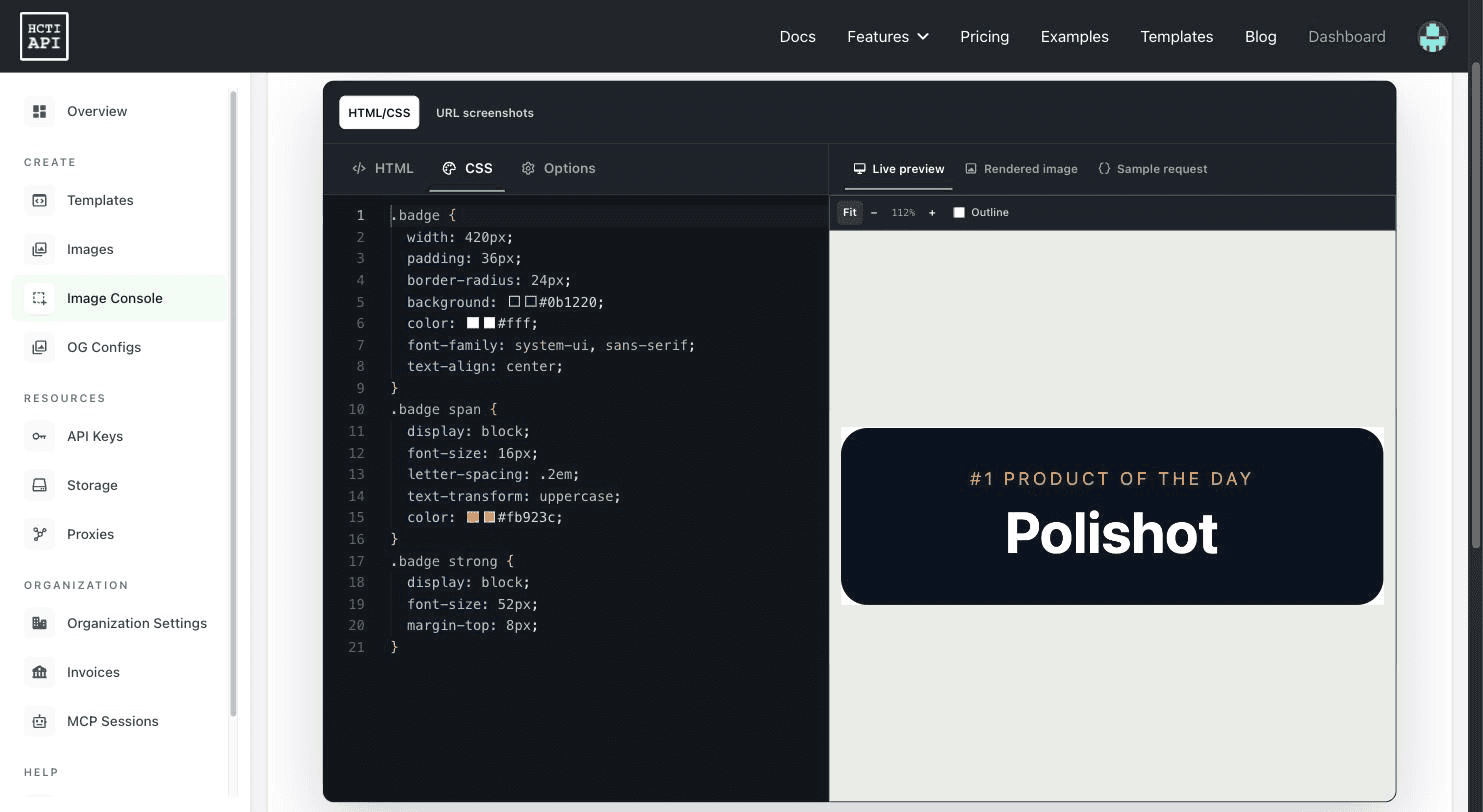Open Invoices in the sidebar
Screen dimensions: 1483x812
tap(120, 672)
